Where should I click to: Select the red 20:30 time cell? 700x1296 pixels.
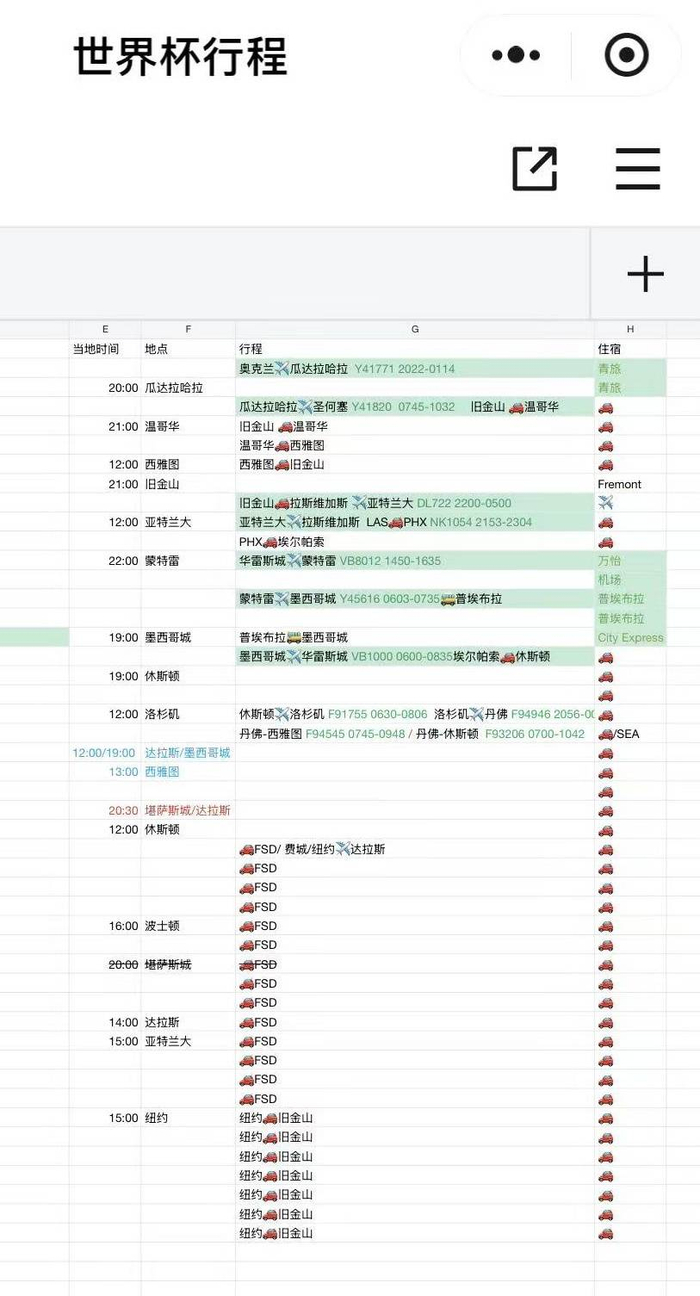pos(105,811)
